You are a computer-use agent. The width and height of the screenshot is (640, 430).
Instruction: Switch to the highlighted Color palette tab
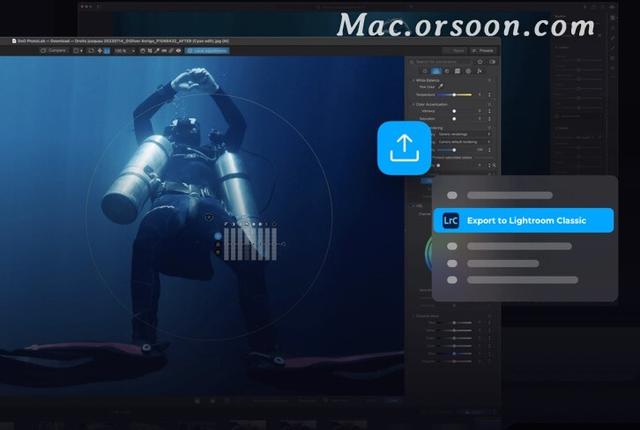(x=436, y=71)
